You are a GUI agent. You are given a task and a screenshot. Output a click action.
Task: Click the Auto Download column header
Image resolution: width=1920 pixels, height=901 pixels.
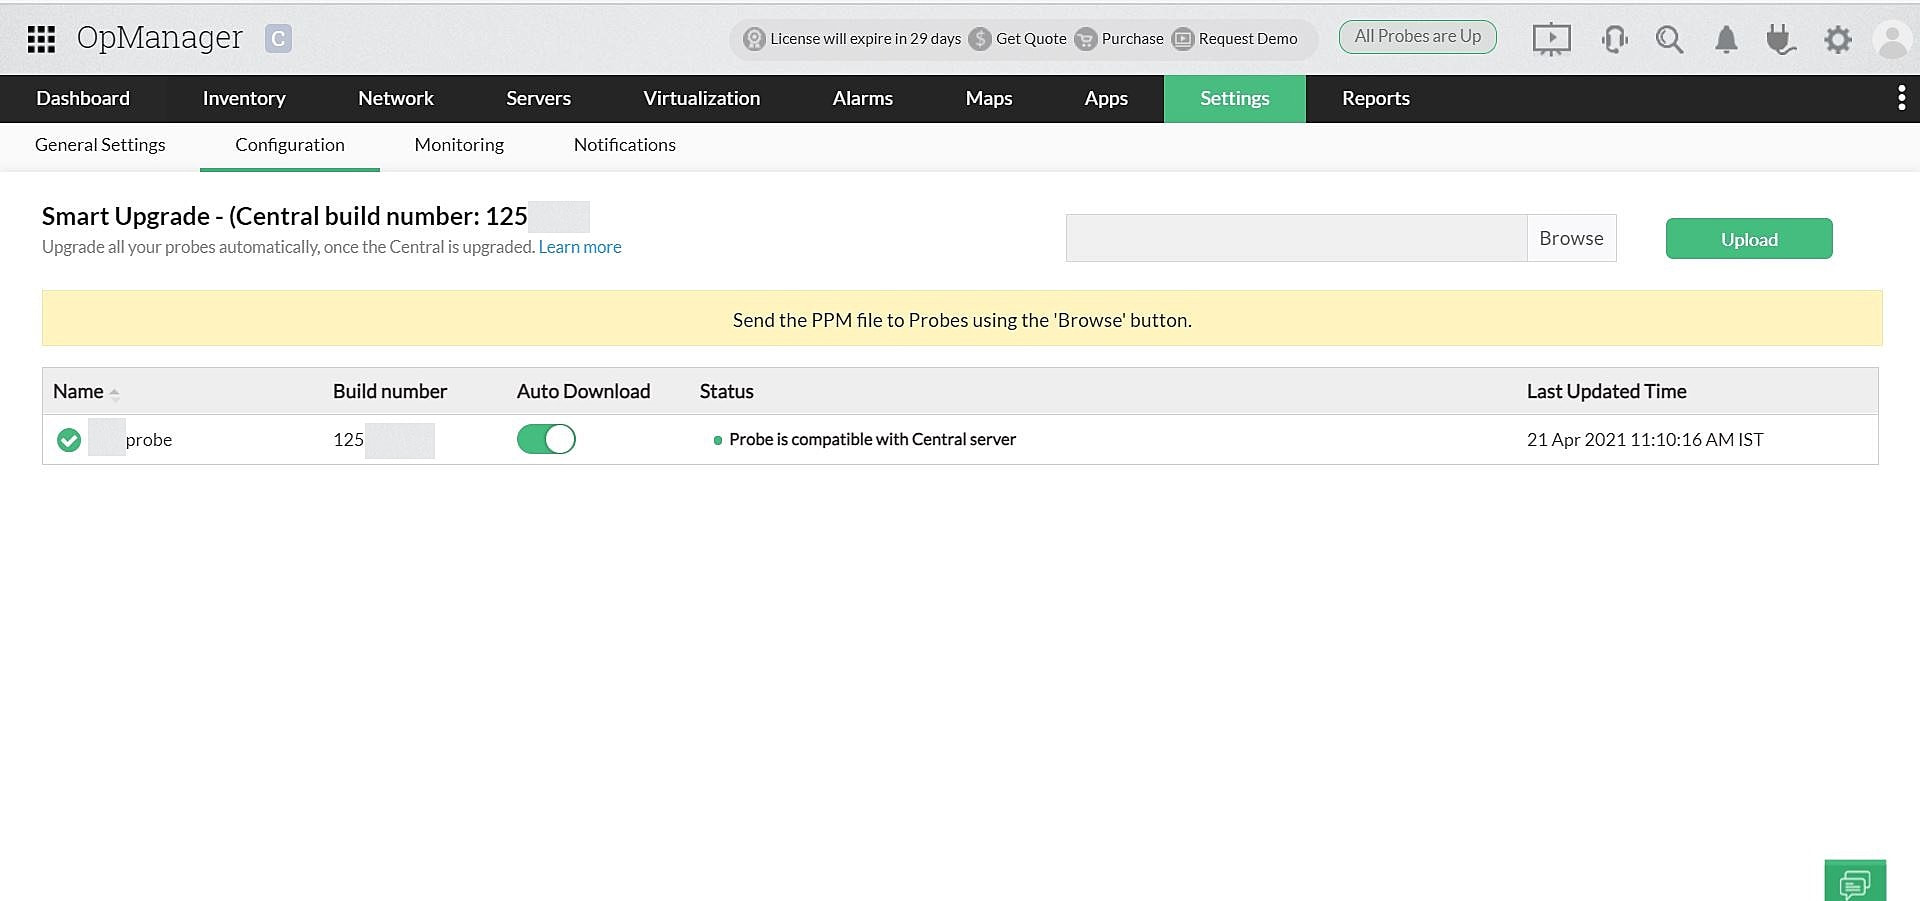click(x=583, y=391)
